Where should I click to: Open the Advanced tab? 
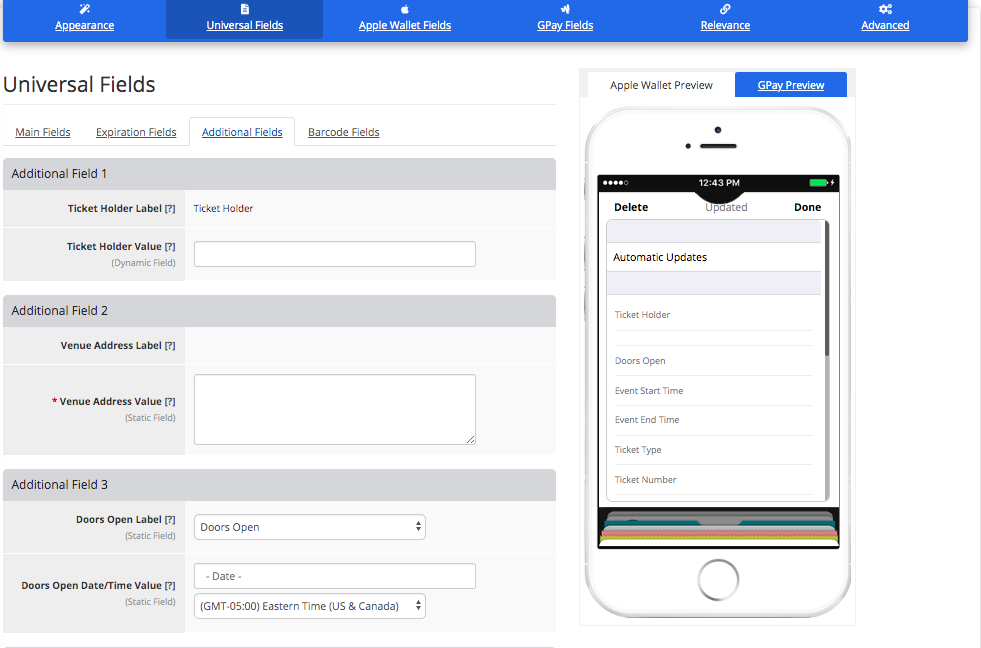coord(885,25)
